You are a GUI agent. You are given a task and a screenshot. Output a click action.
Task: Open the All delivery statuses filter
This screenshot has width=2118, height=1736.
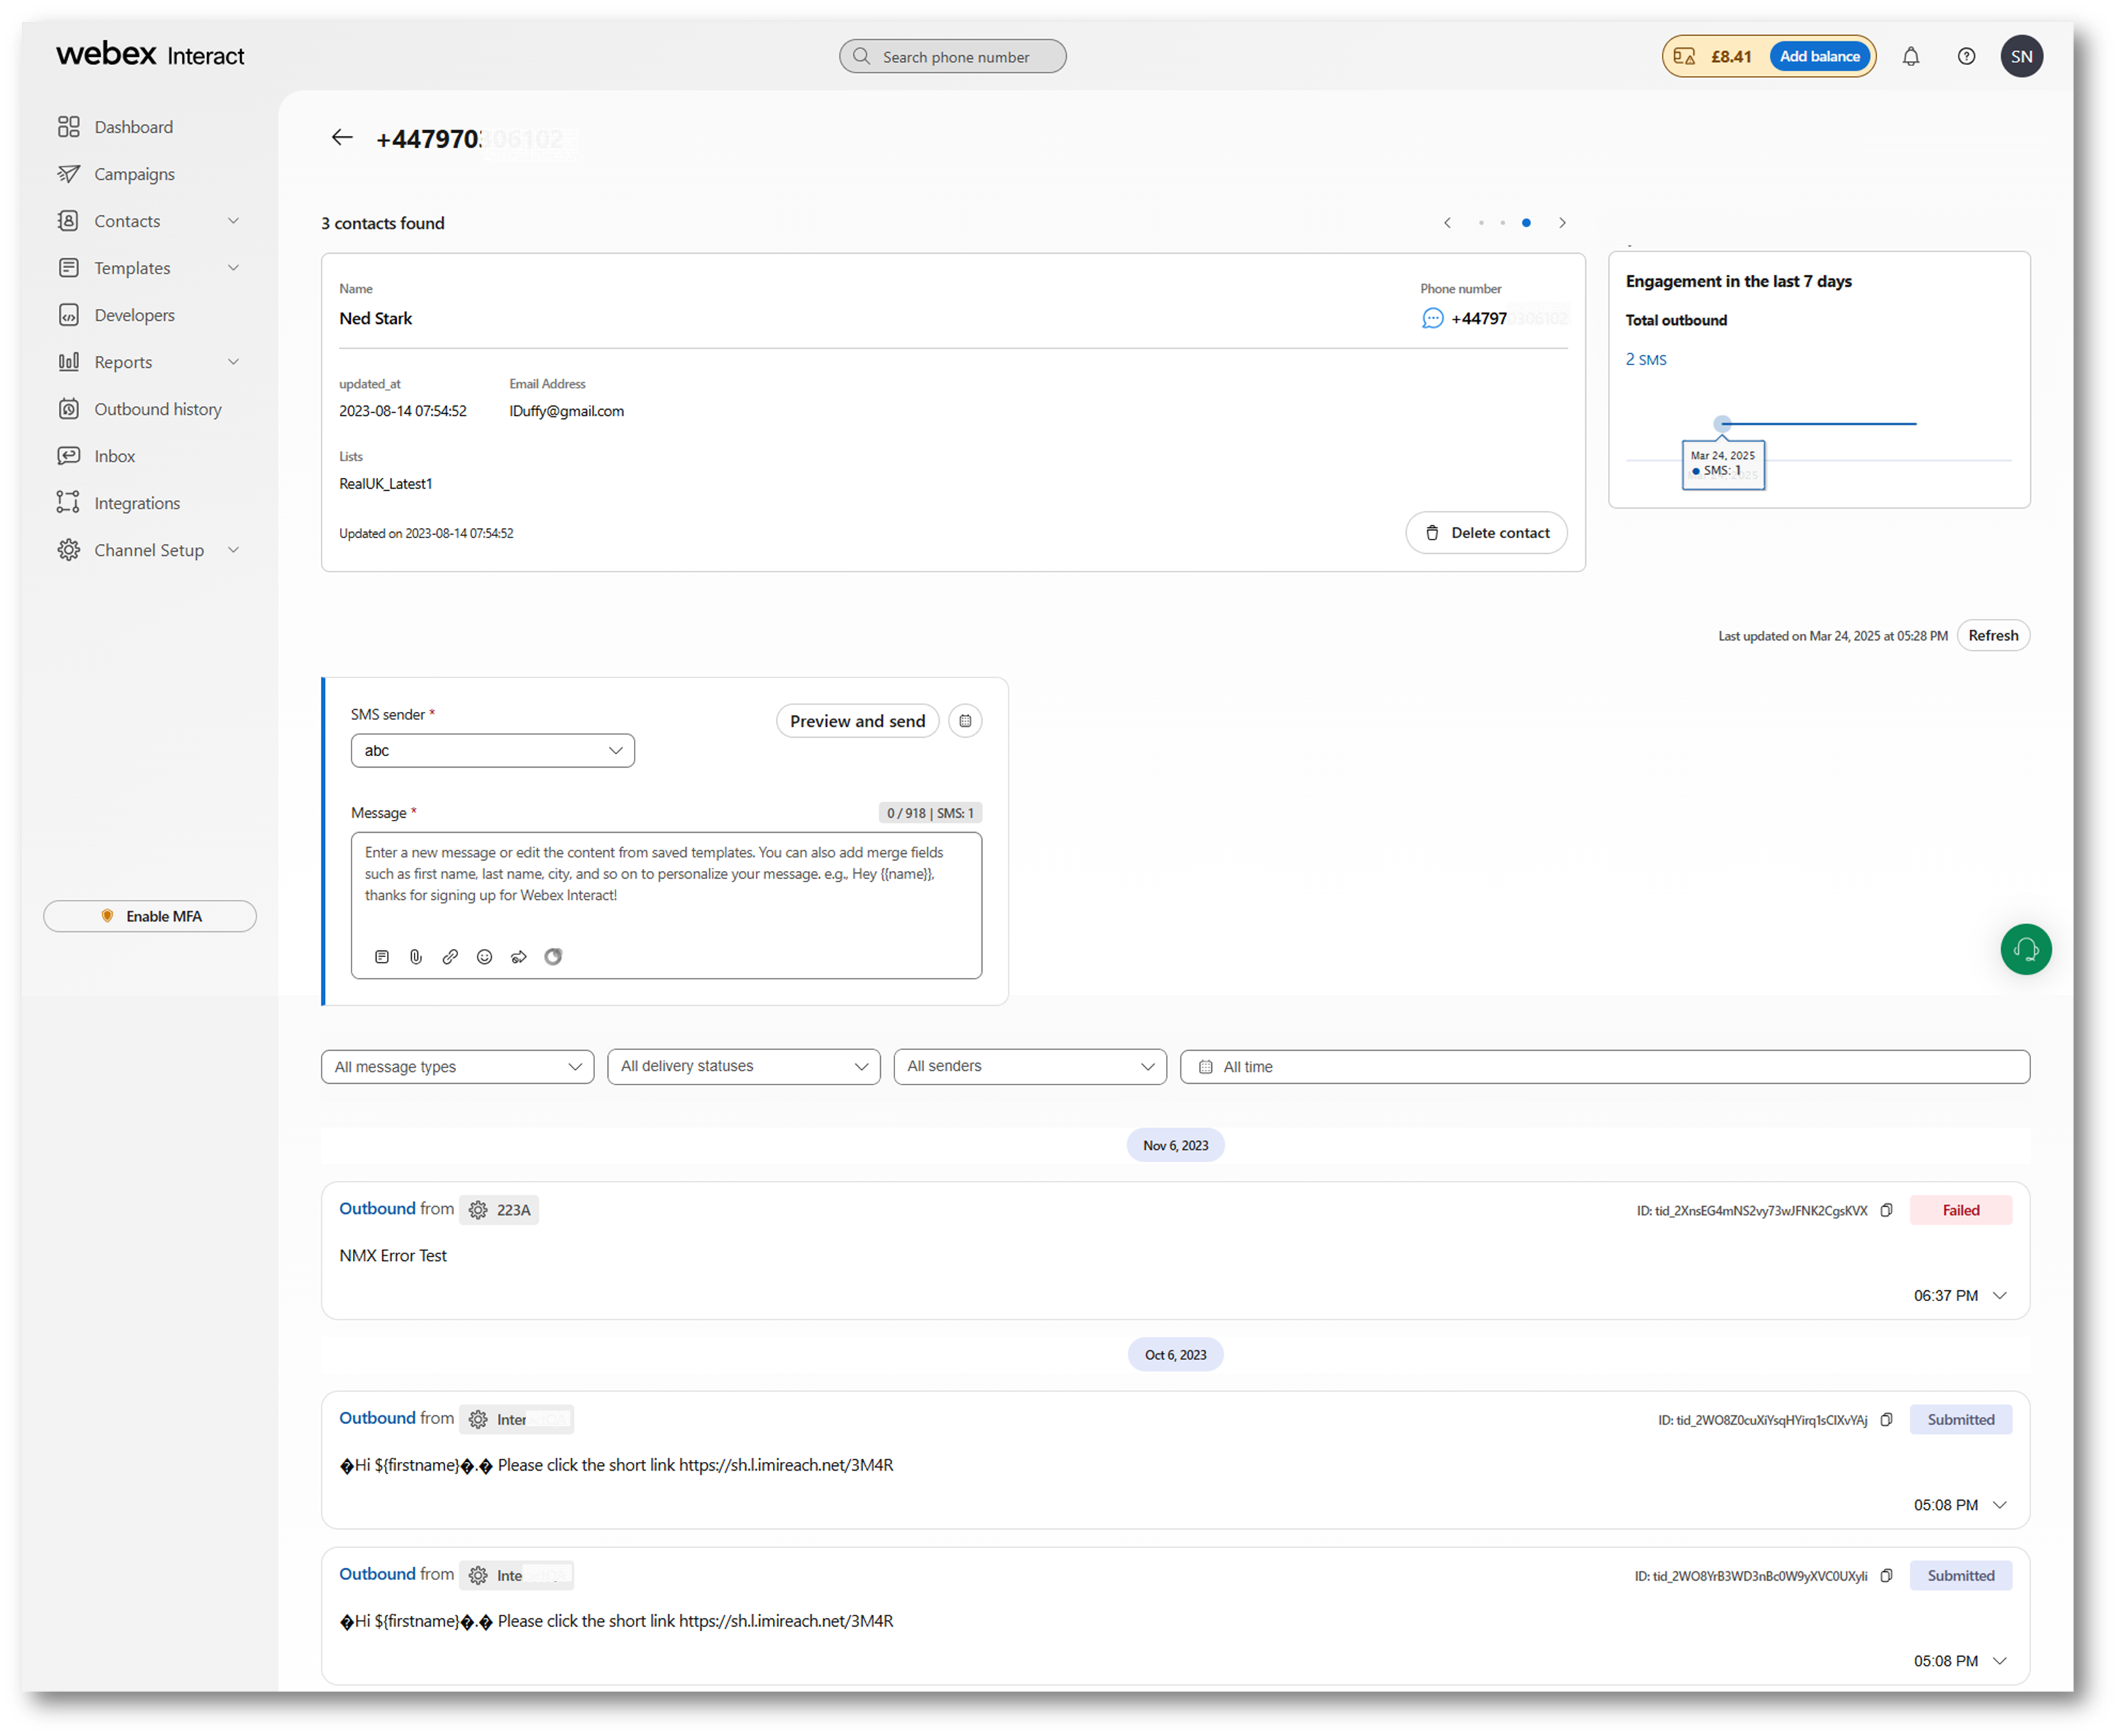(743, 1067)
